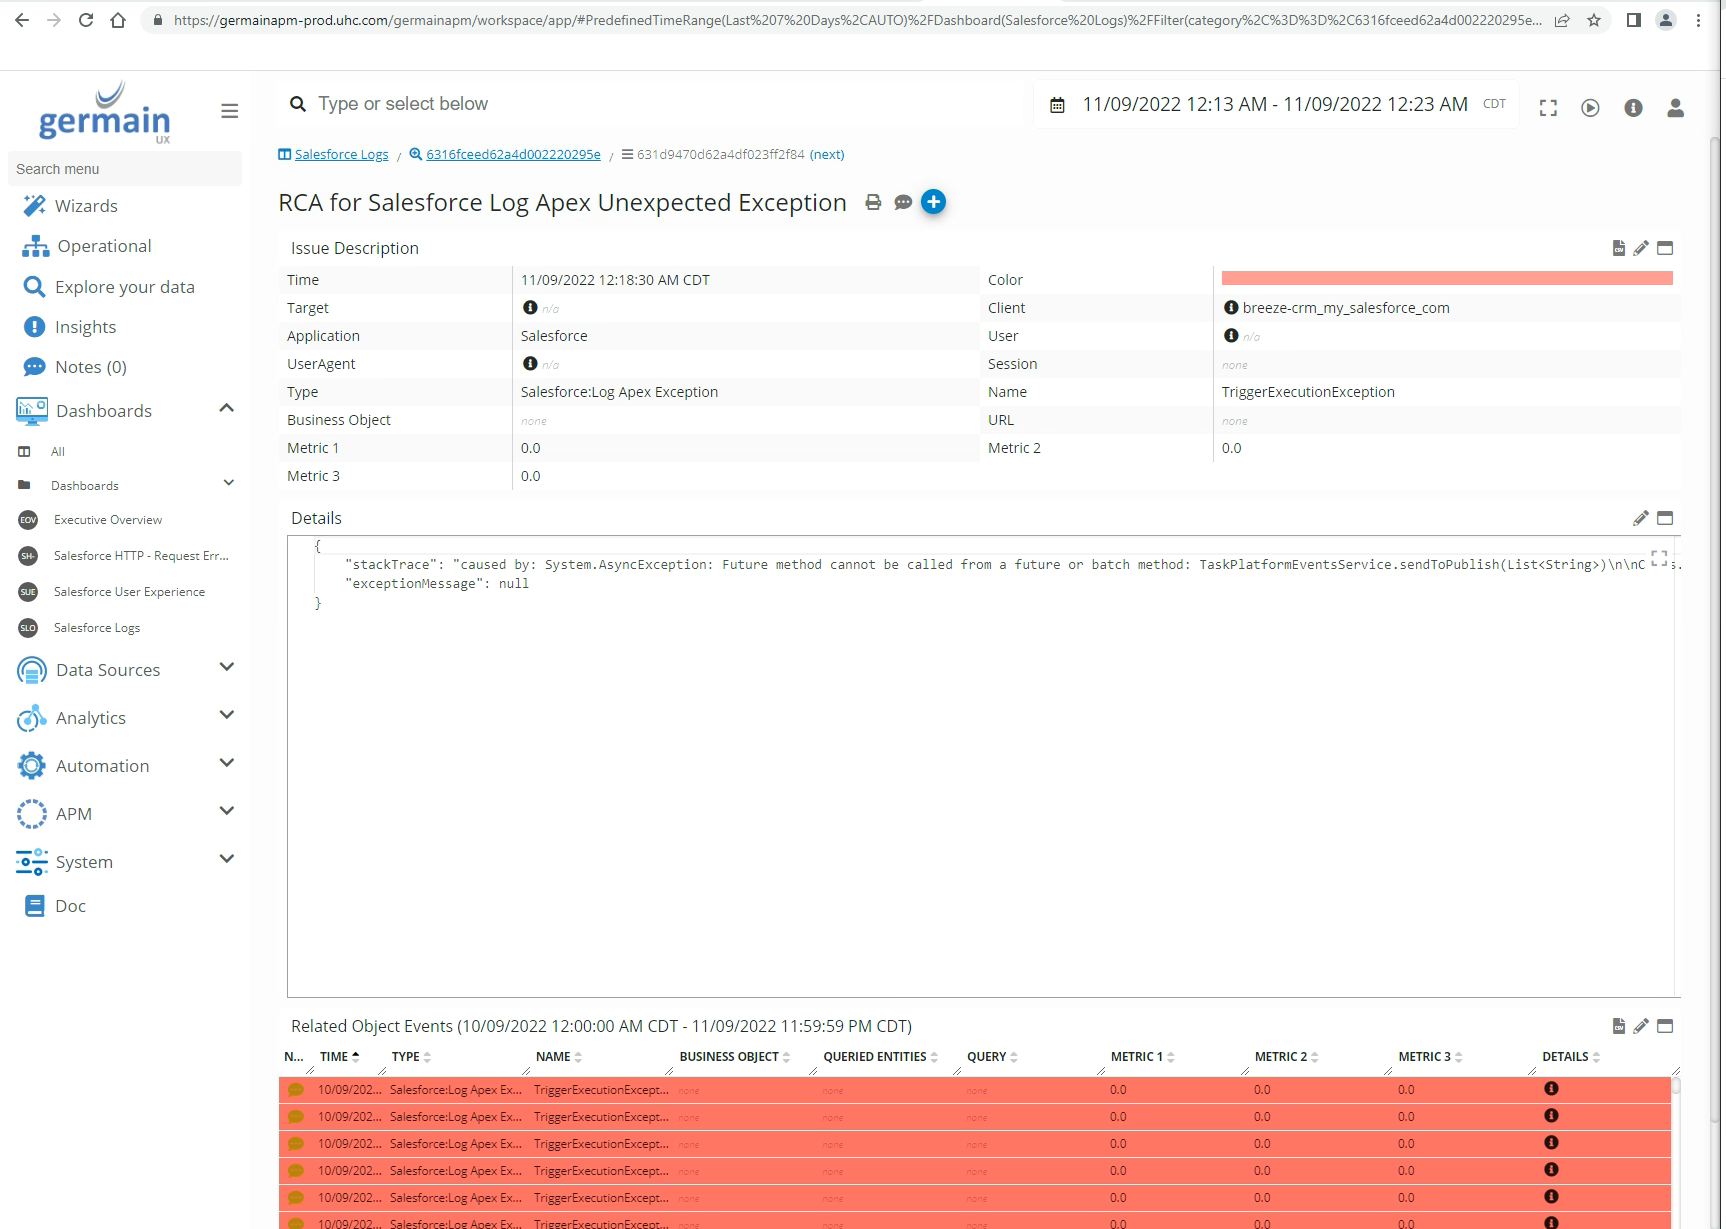The image size is (1726, 1229).
Task: Maximize the Related Object Events panel
Action: [1665, 1026]
